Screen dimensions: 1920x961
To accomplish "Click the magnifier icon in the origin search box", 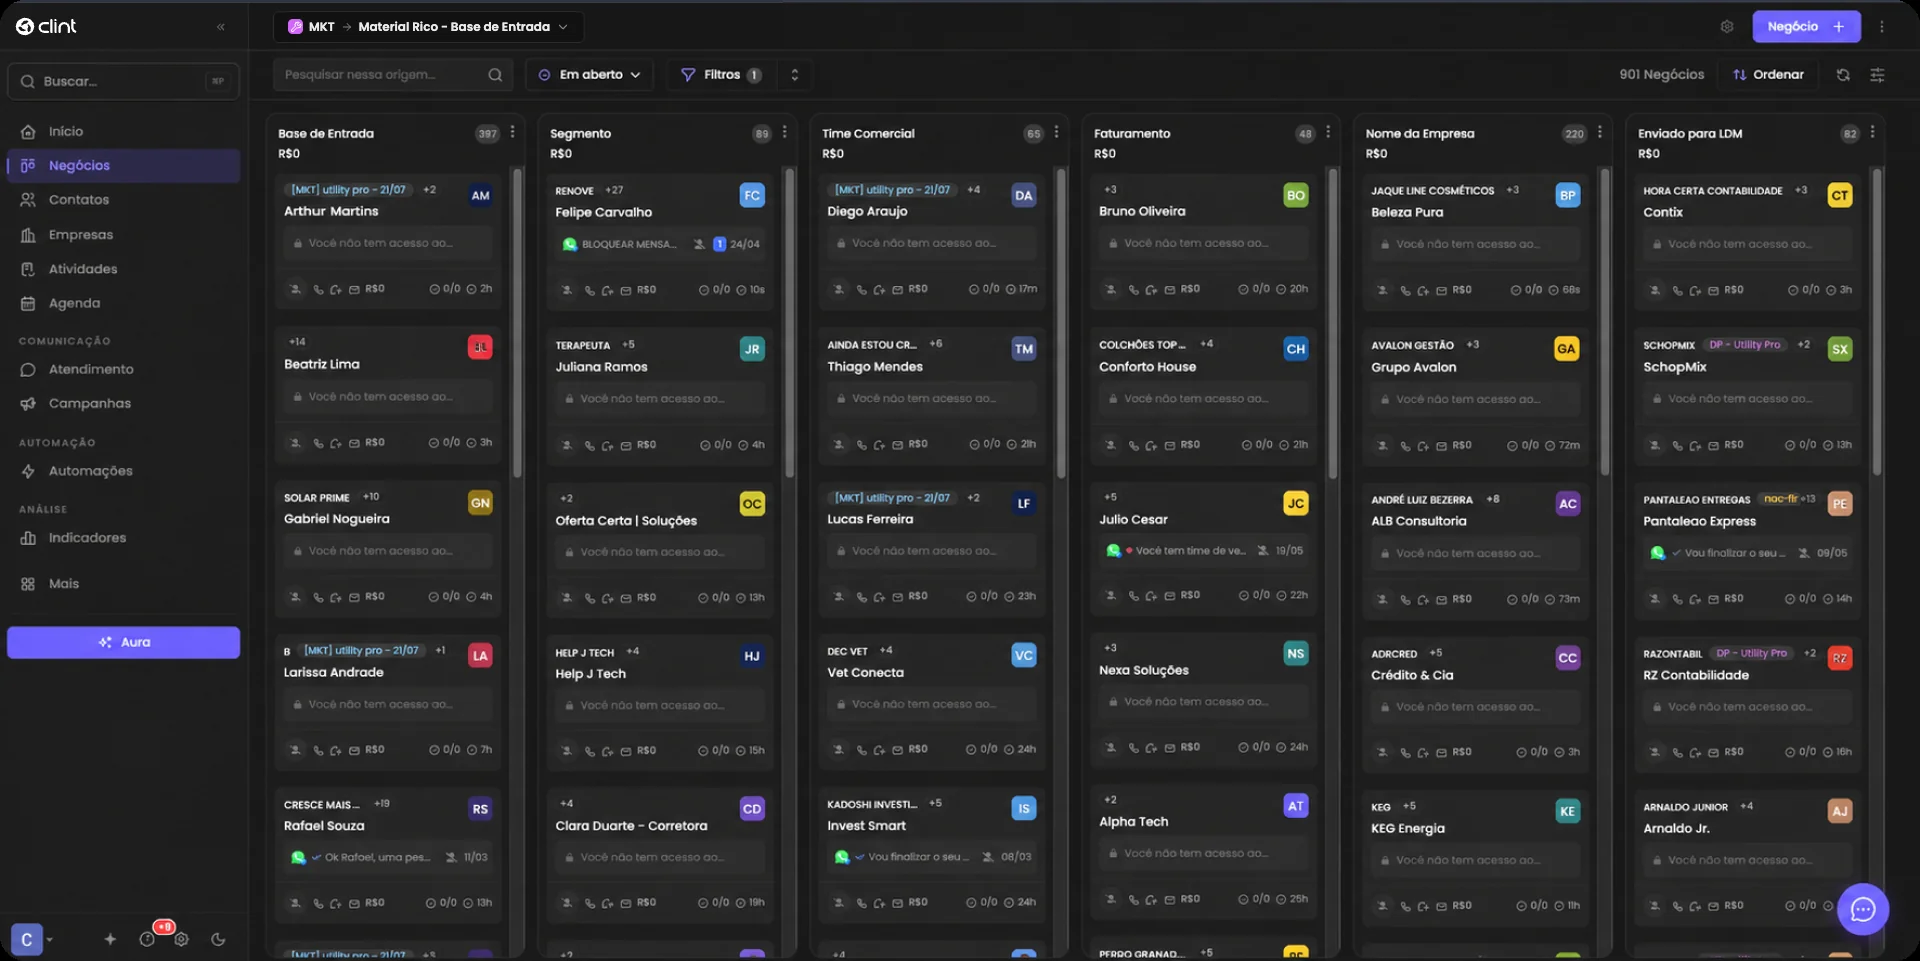I will [495, 75].
